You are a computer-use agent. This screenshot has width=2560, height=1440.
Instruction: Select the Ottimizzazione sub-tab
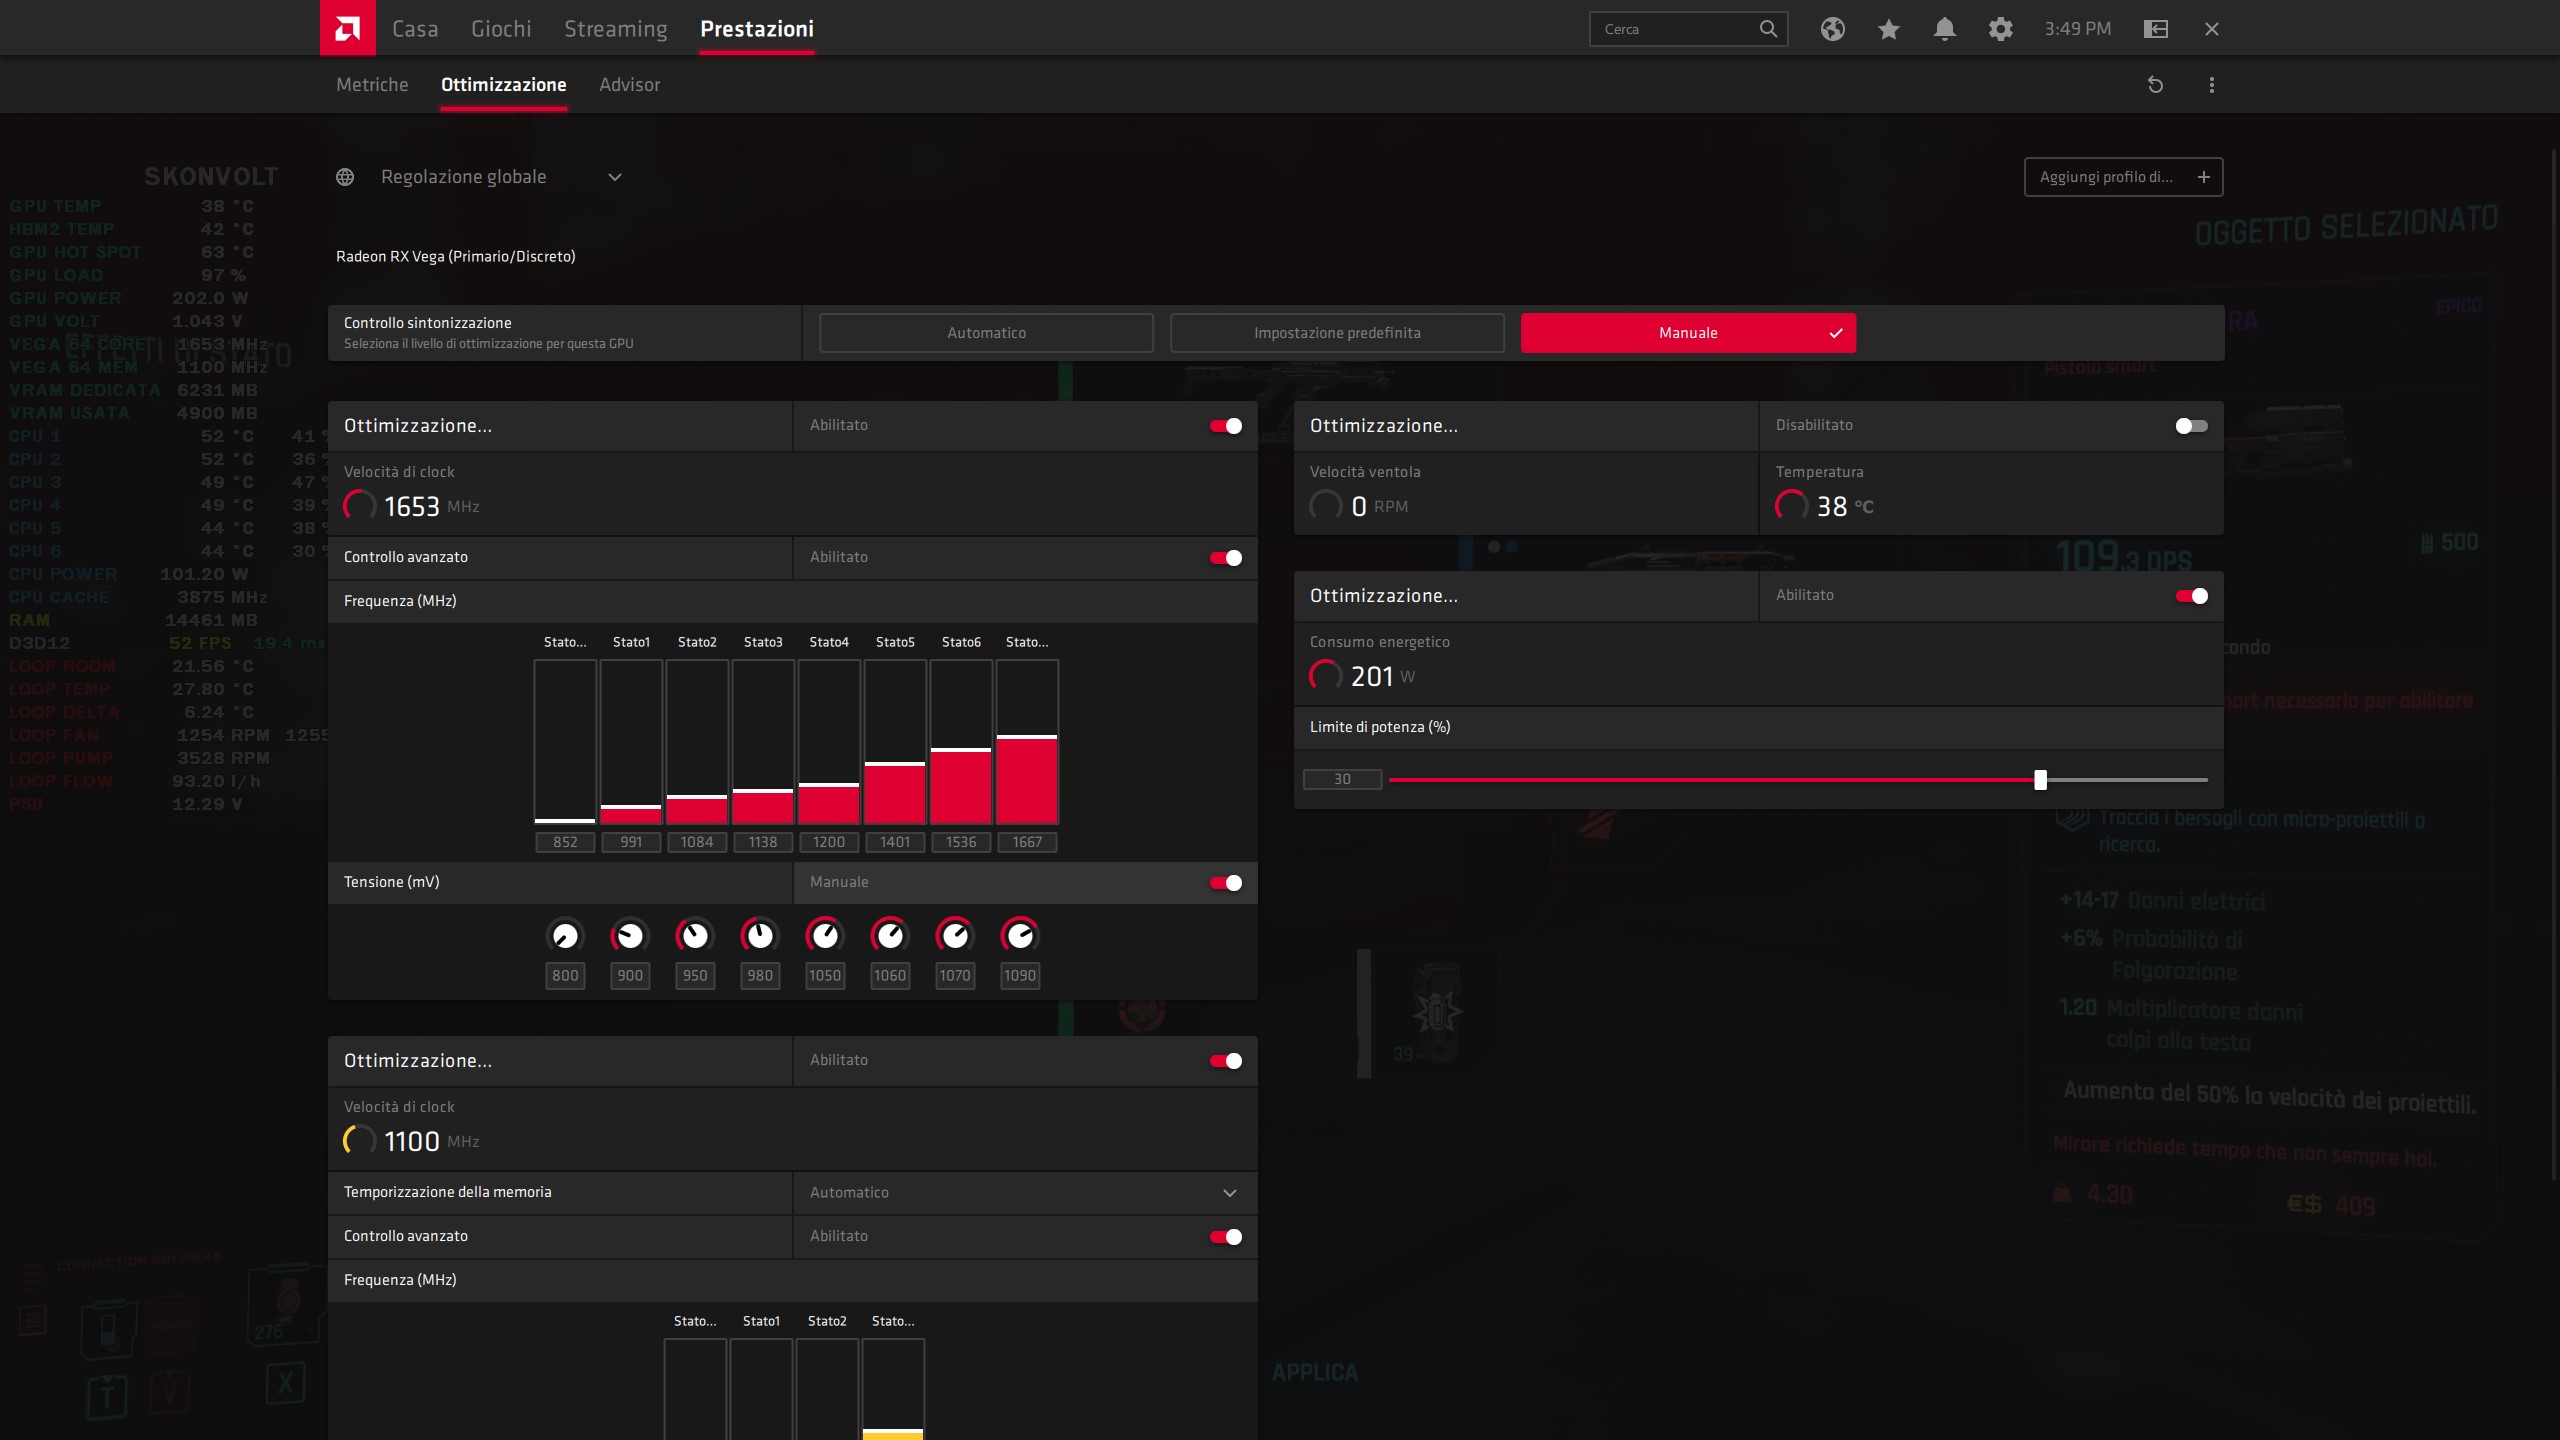click(x=504, y=85)
